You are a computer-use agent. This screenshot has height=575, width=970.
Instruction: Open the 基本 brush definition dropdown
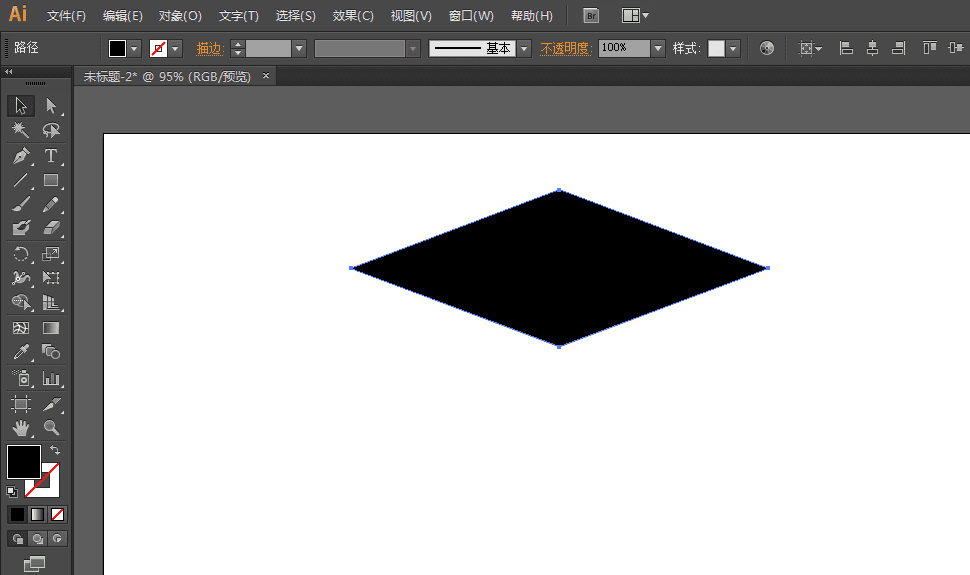[523, 48]
